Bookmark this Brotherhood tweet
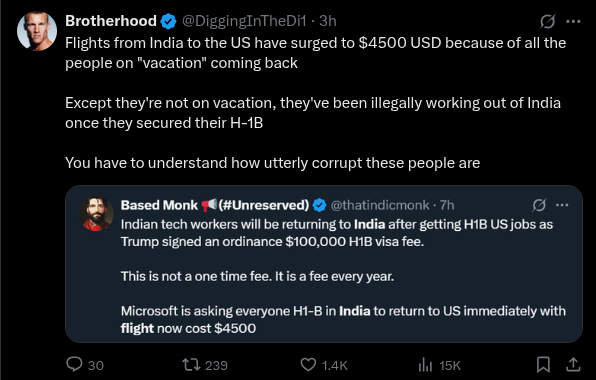596x380 pixels. (543, 364)
